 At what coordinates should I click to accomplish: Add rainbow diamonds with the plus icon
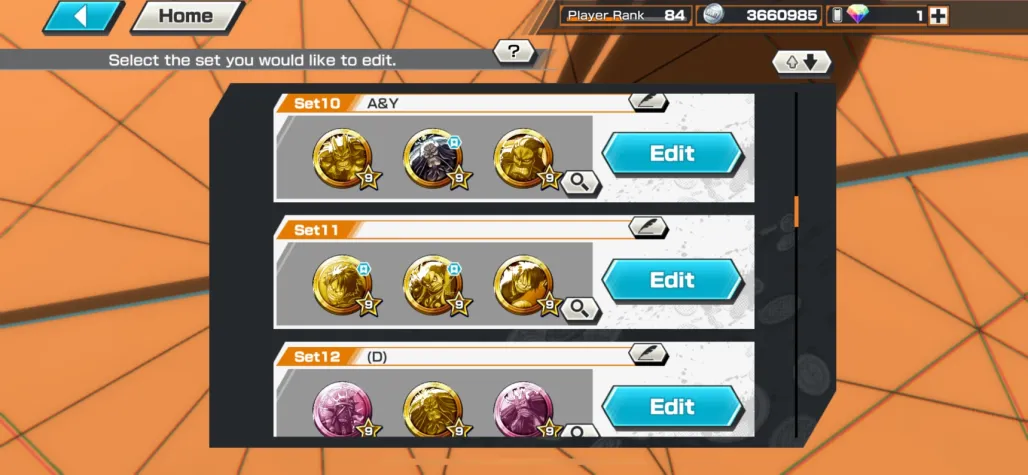tap(938, 16)
